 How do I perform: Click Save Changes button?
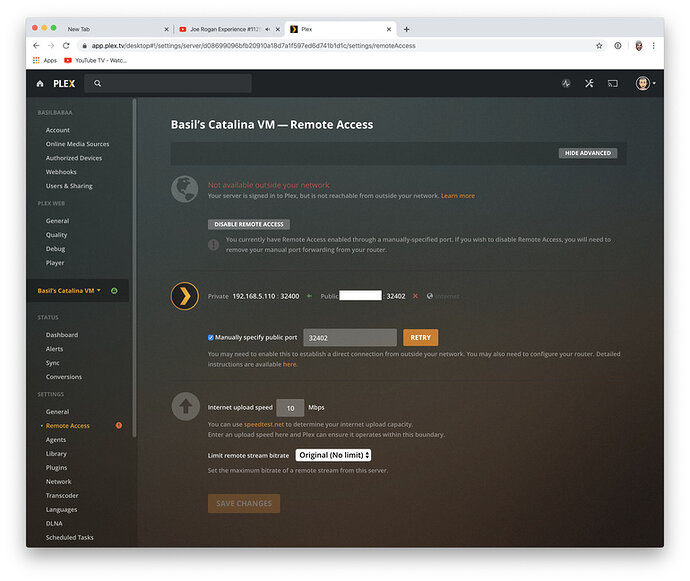(244, 504)
